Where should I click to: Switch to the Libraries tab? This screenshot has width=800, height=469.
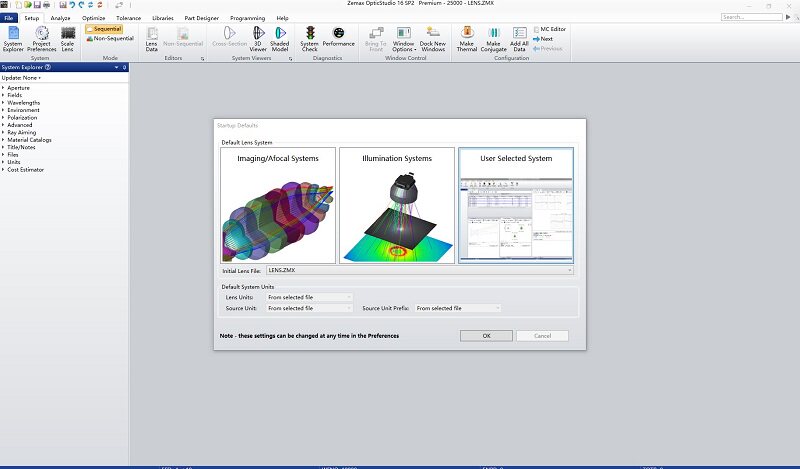pyautogui.click(x=163, y=18)
